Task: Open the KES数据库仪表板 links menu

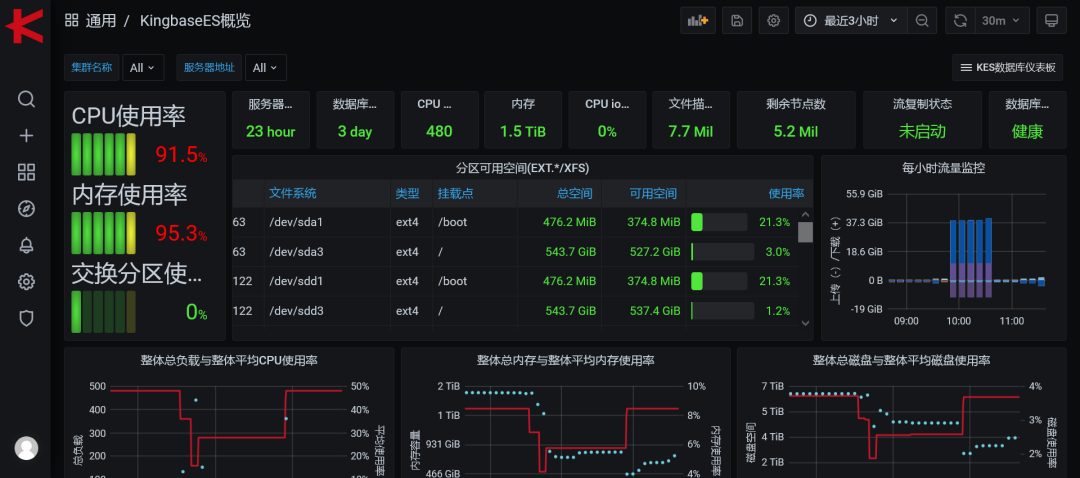Action: 1008,67
